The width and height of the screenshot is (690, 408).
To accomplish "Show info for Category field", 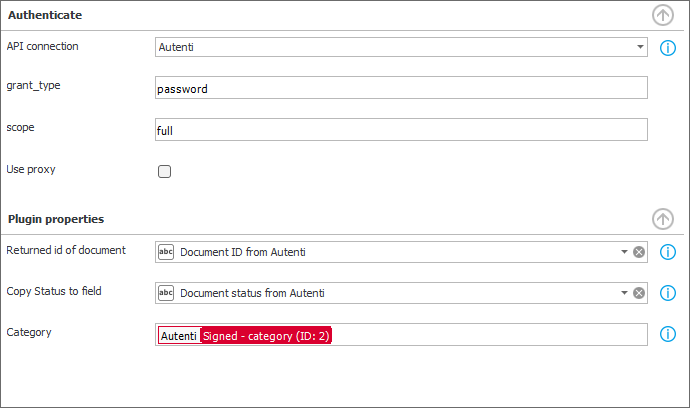I will point(668,334).
